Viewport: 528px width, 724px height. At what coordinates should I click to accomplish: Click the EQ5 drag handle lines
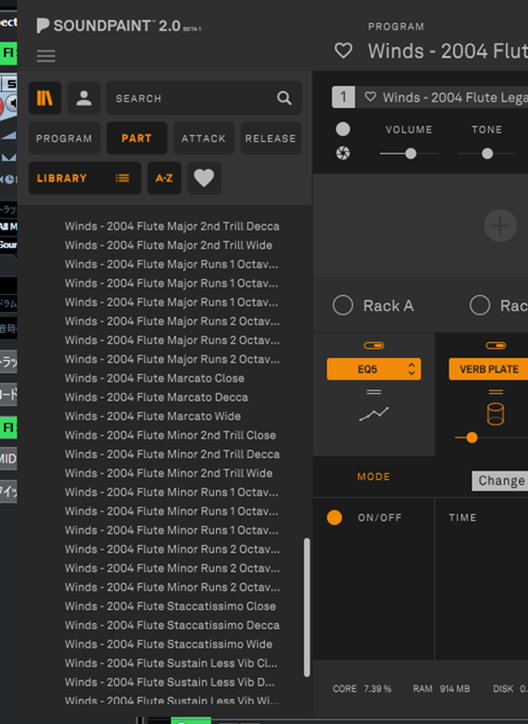(374, 392)
